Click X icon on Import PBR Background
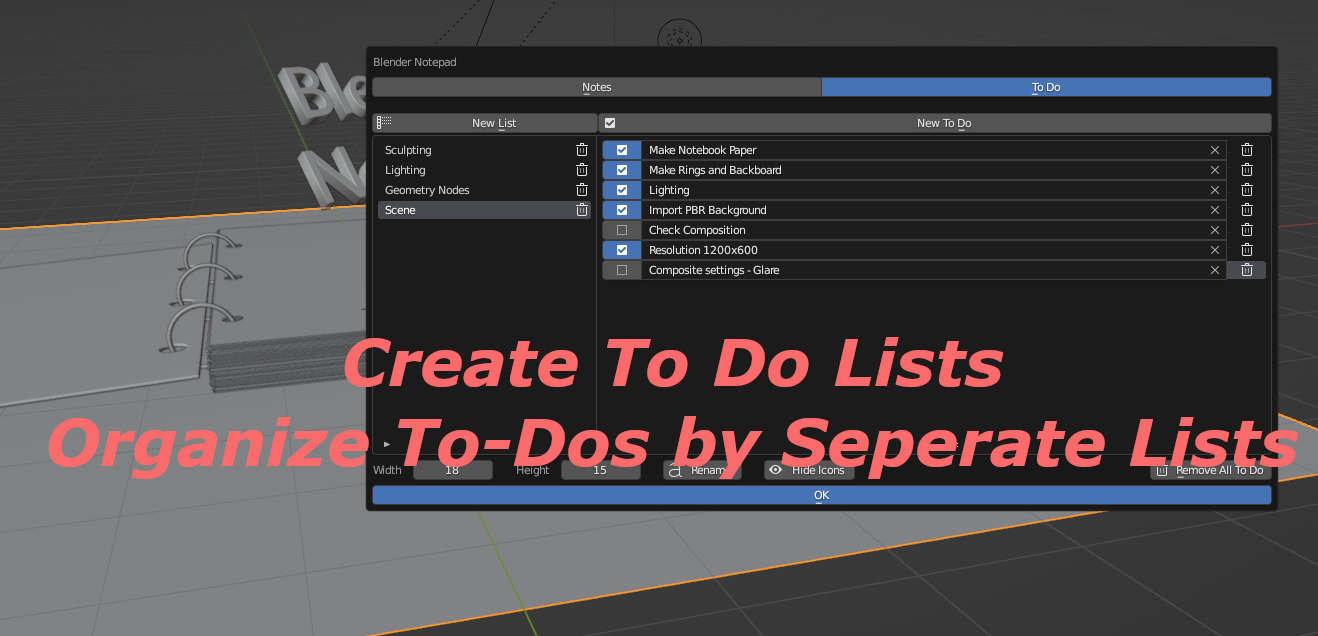The width and height of the screenshot is (1318, 636). coord(1215,210)
